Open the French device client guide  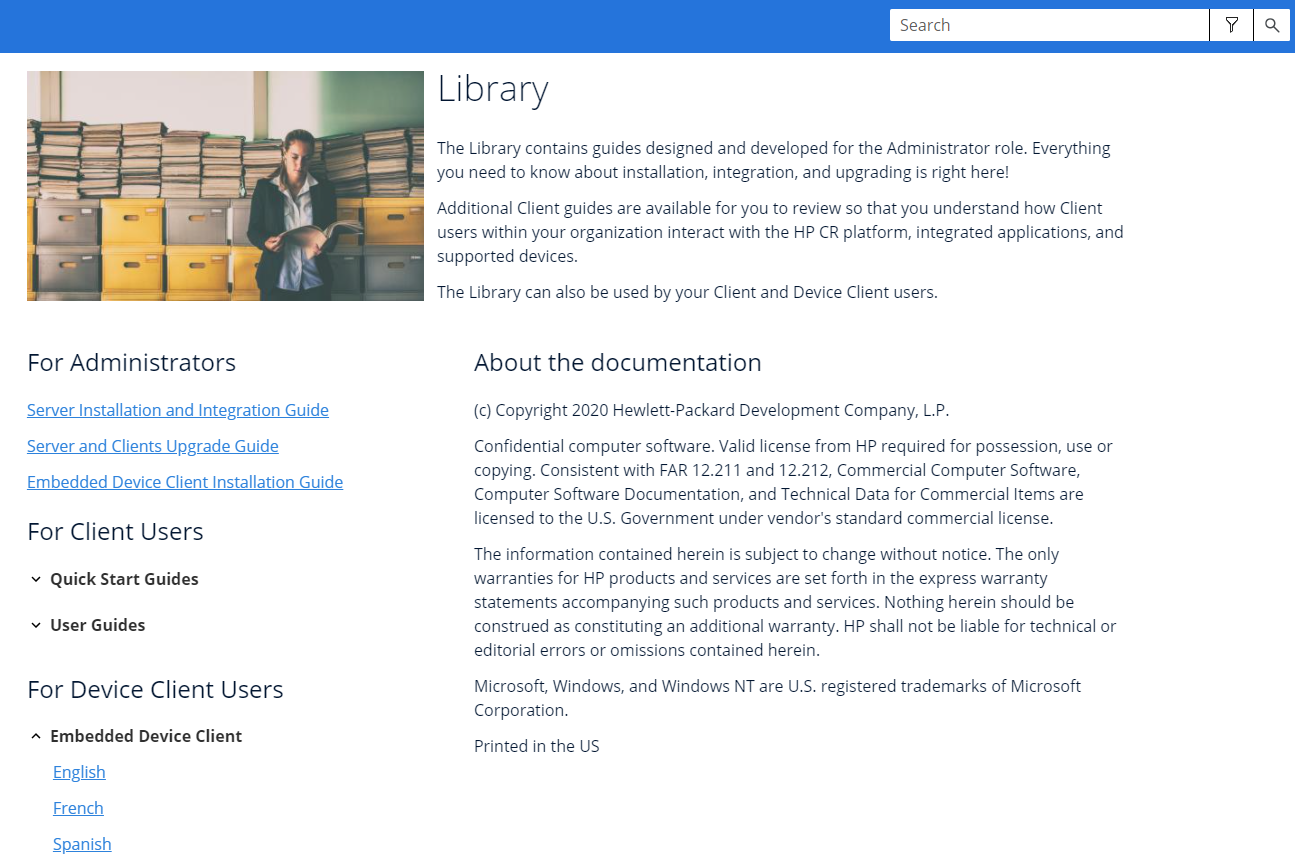point(78,808)
